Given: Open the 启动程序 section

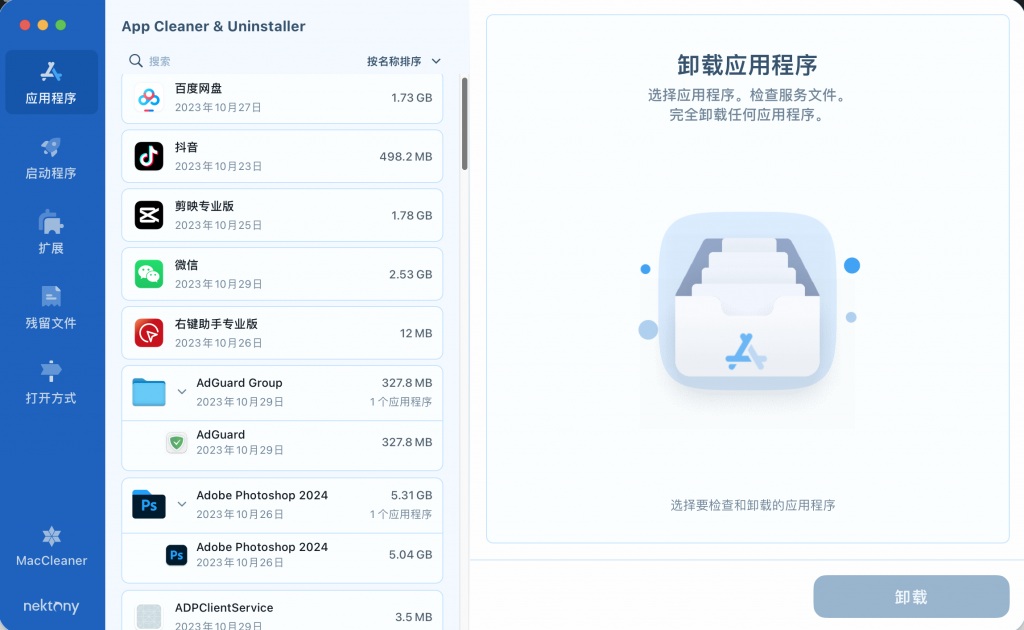Looking at the screenshot, I should (x=51, y=156).
